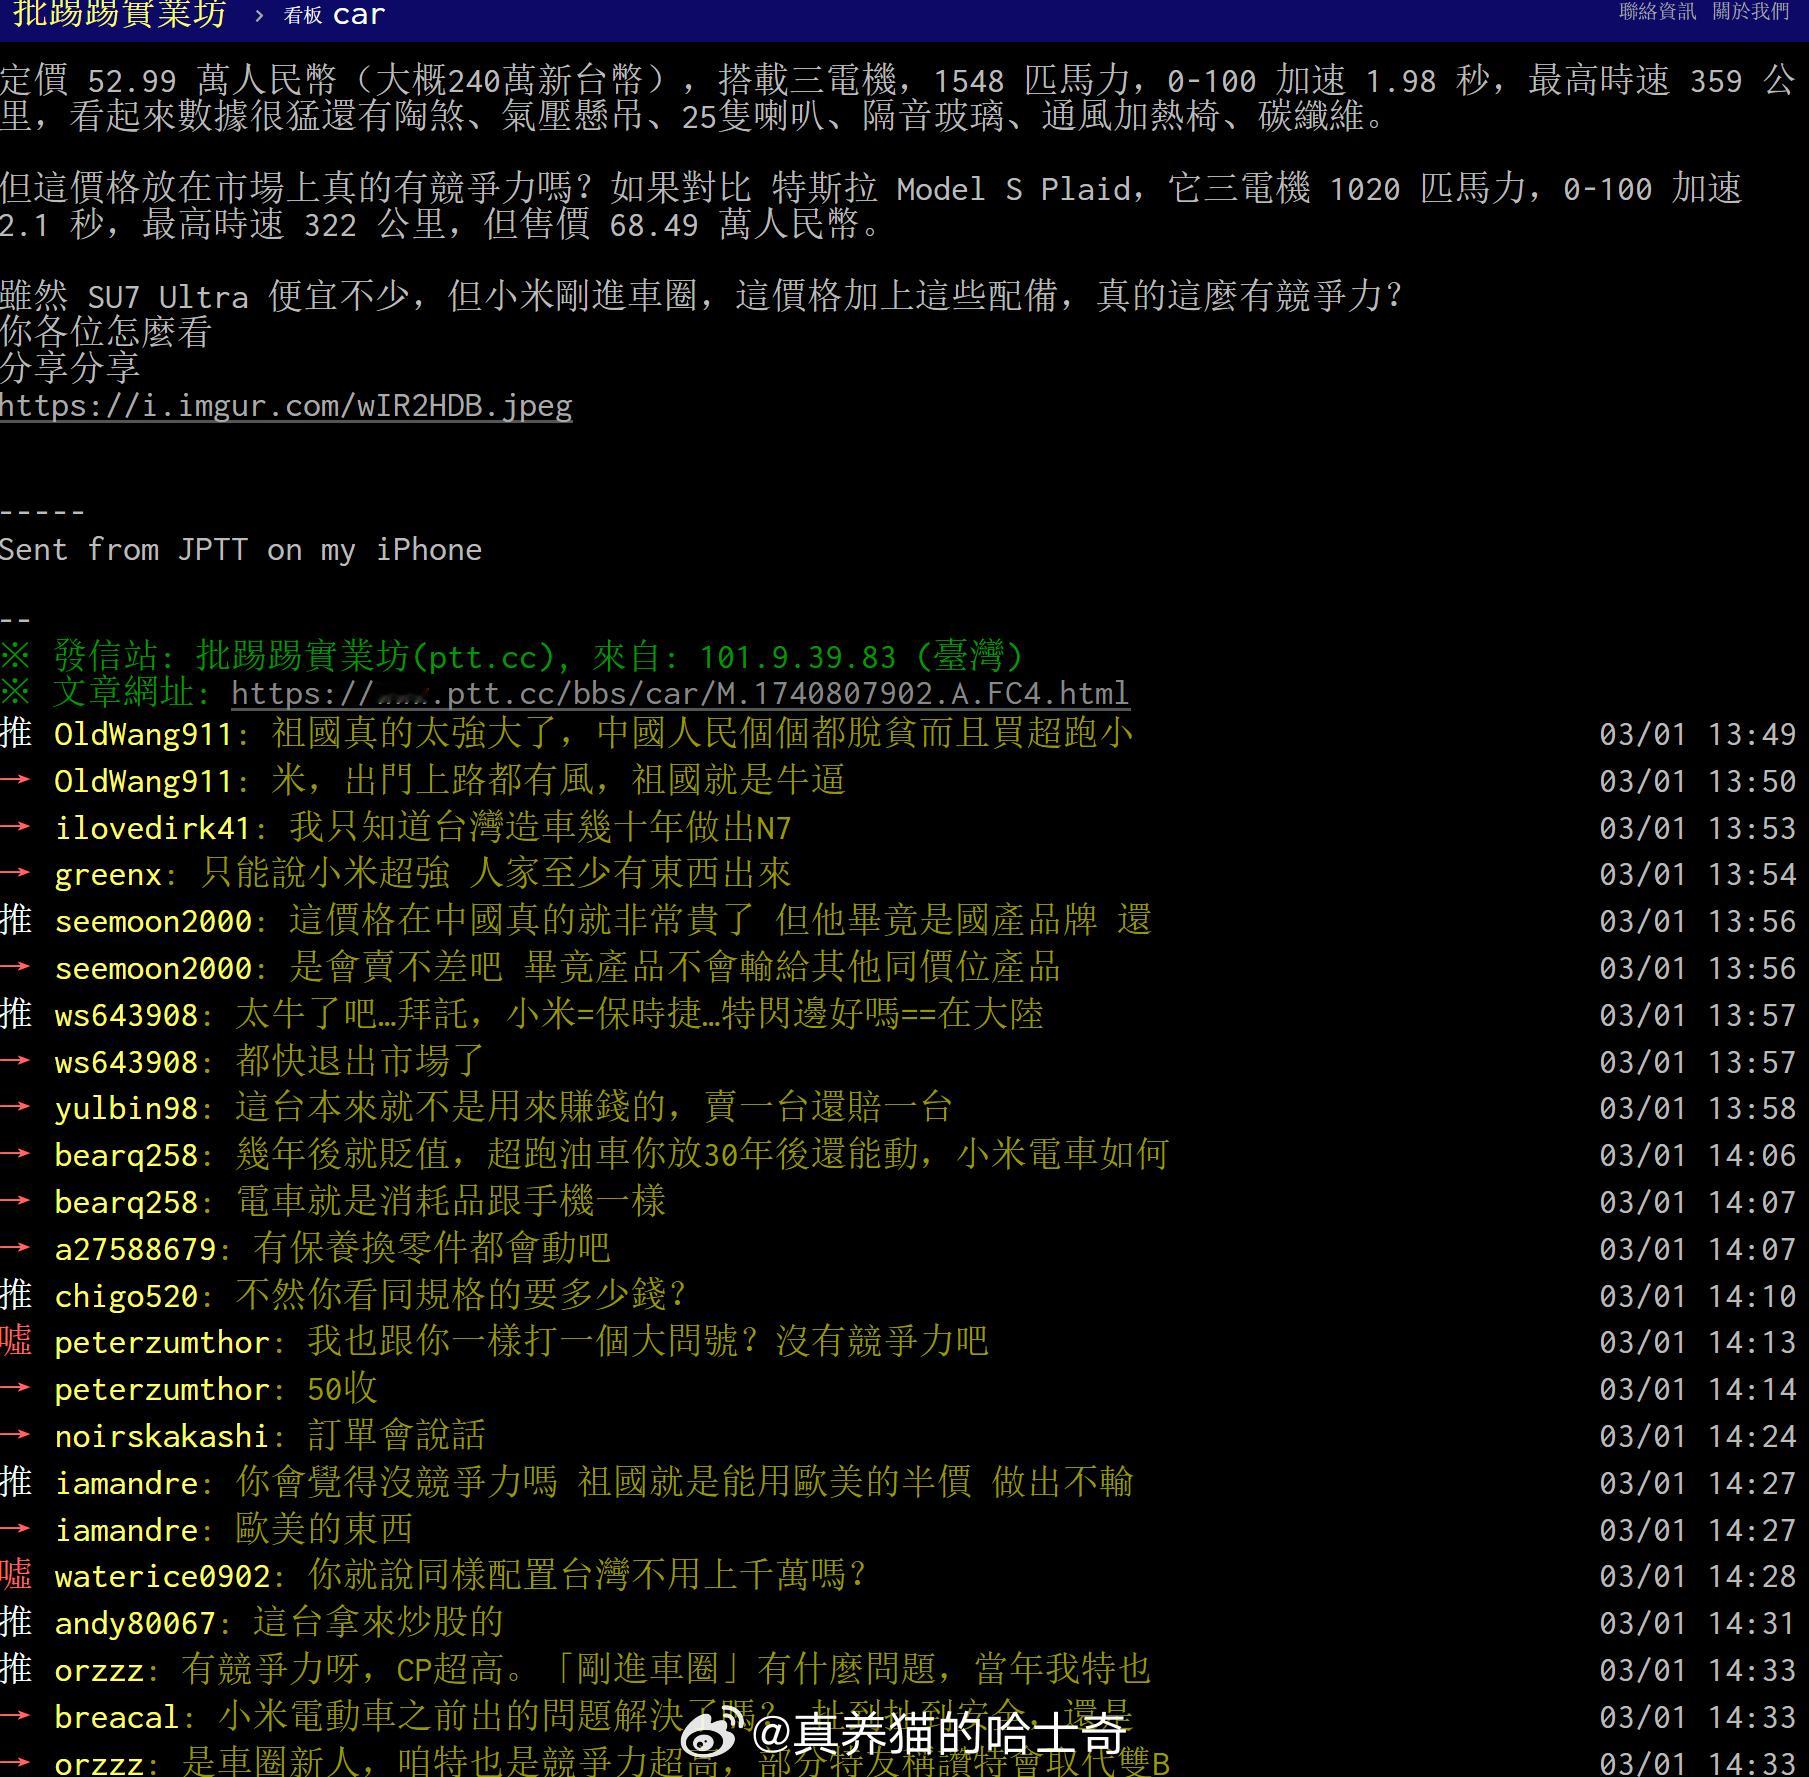The width and height of the screenshot is (1809, 1777).
Task: Click username a27588679
Action: point(135,1250)
